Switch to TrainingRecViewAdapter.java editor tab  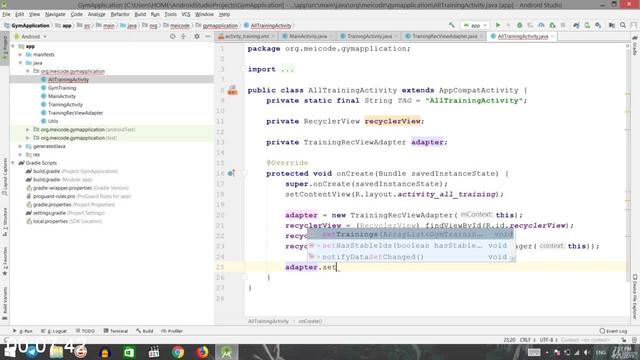click(444, 36)
